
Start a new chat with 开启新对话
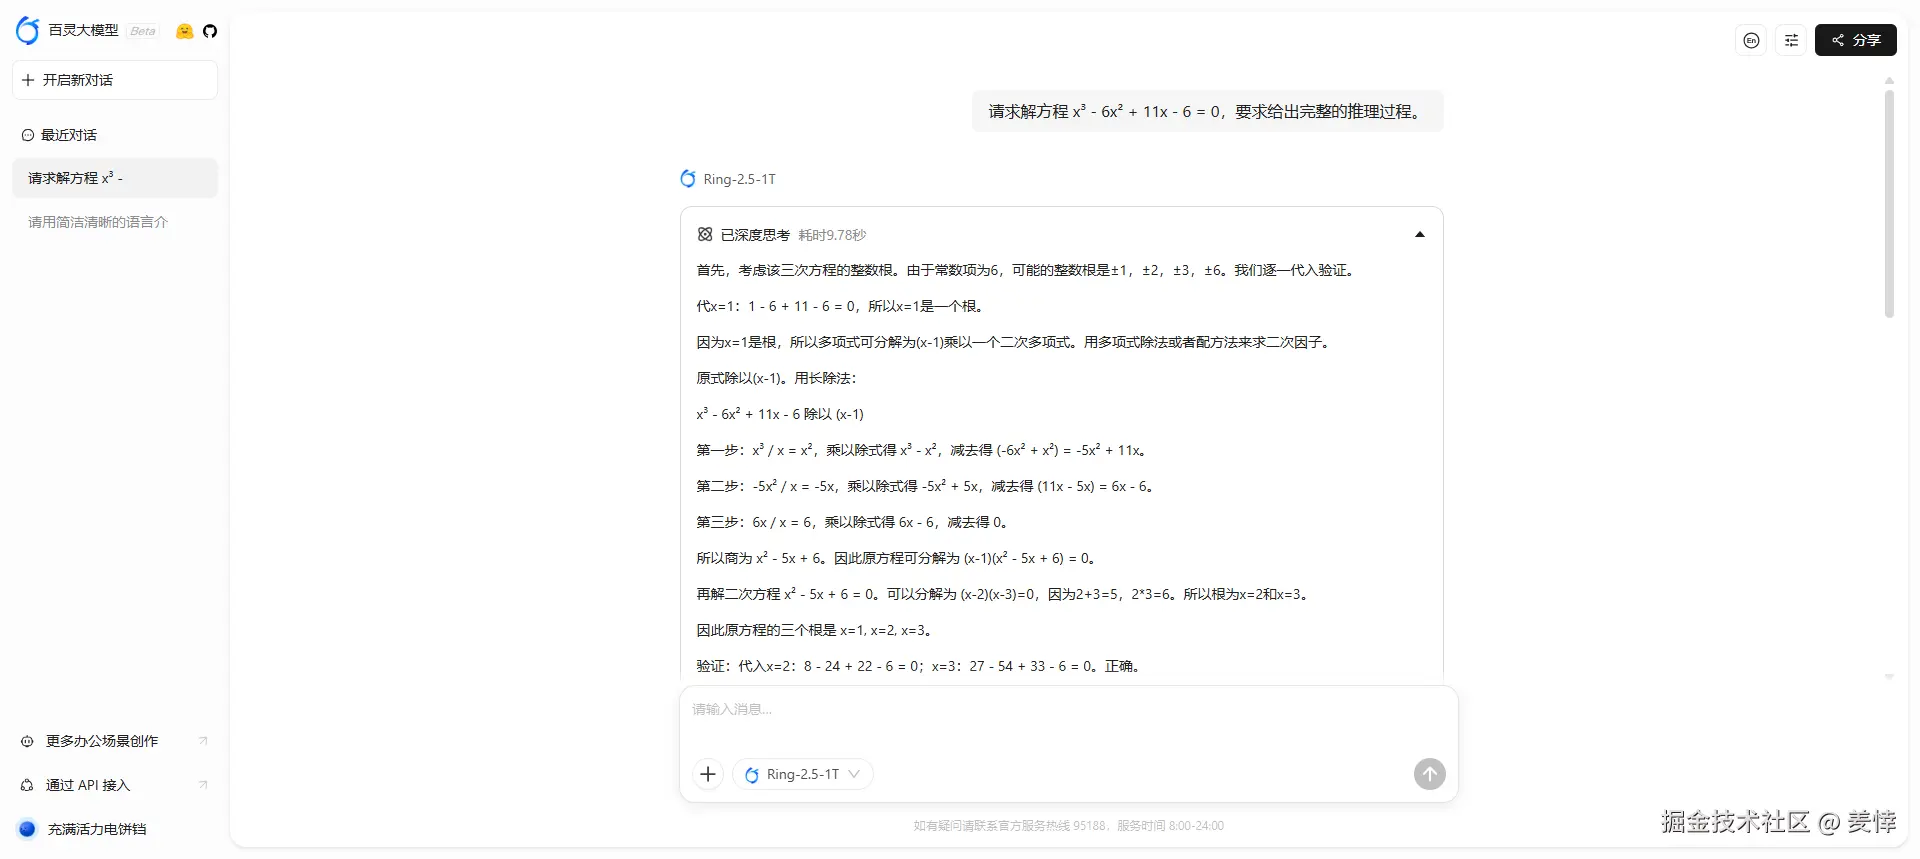[115, 80]
